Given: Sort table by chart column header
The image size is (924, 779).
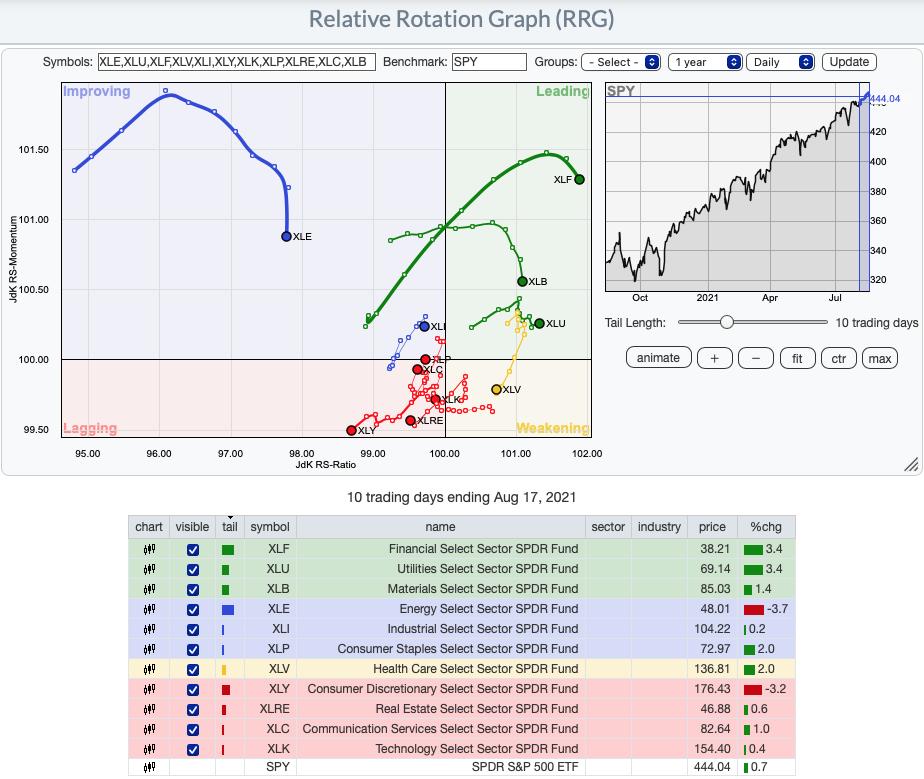Looking at the screenshot, I should pos(148,527).
